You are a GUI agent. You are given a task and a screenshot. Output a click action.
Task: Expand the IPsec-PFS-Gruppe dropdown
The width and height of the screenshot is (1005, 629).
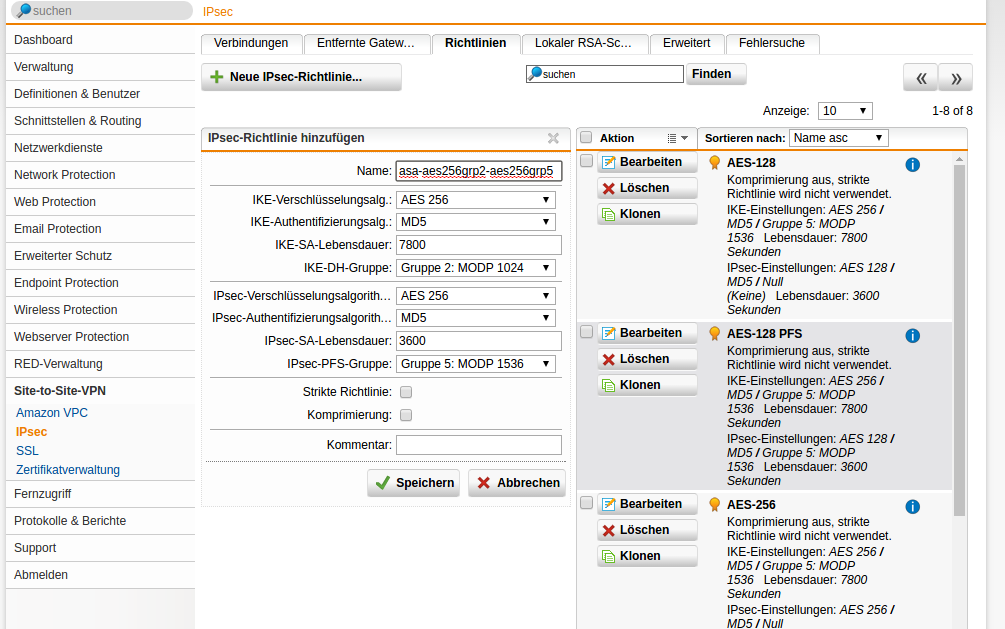point(475,364)
